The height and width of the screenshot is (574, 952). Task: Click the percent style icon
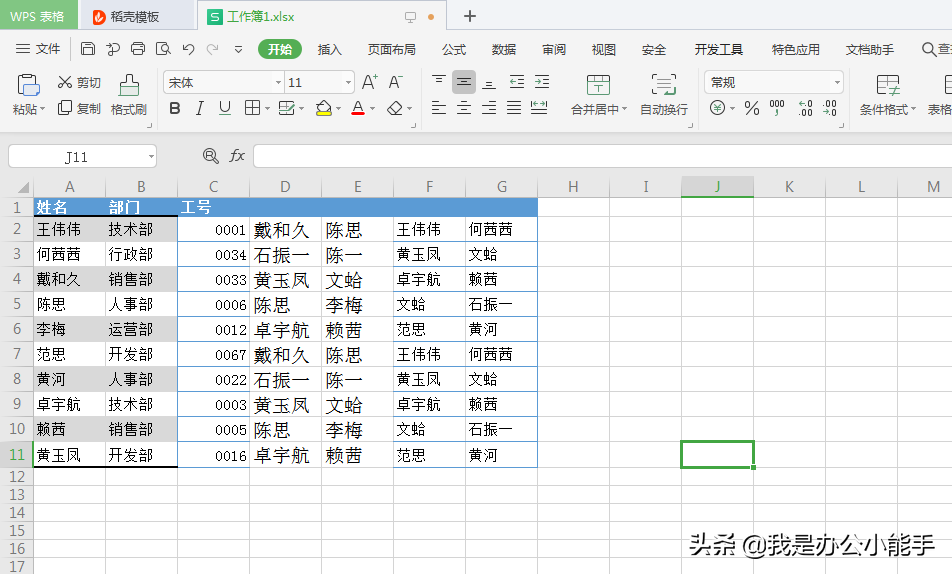(751, 108)
